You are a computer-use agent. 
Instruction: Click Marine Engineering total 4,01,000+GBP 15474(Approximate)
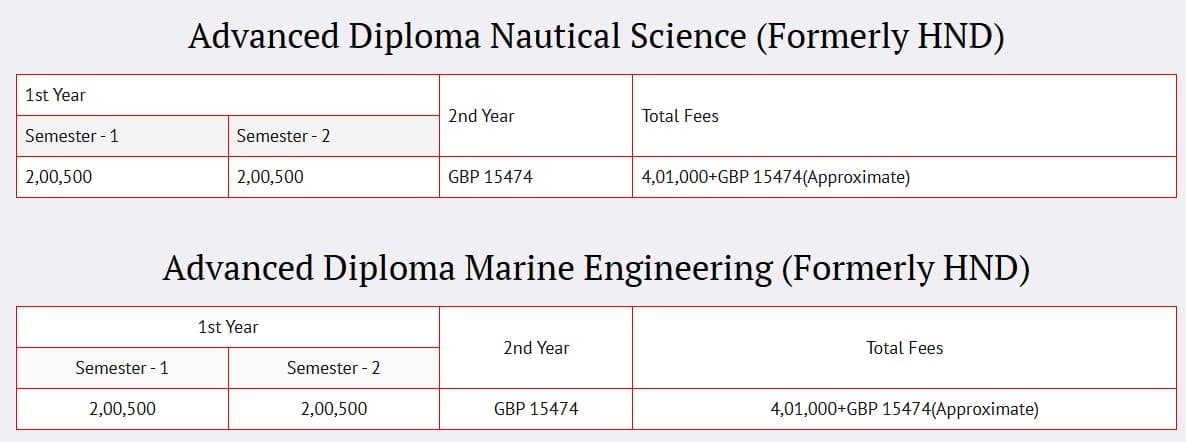[x=904, y=409]
